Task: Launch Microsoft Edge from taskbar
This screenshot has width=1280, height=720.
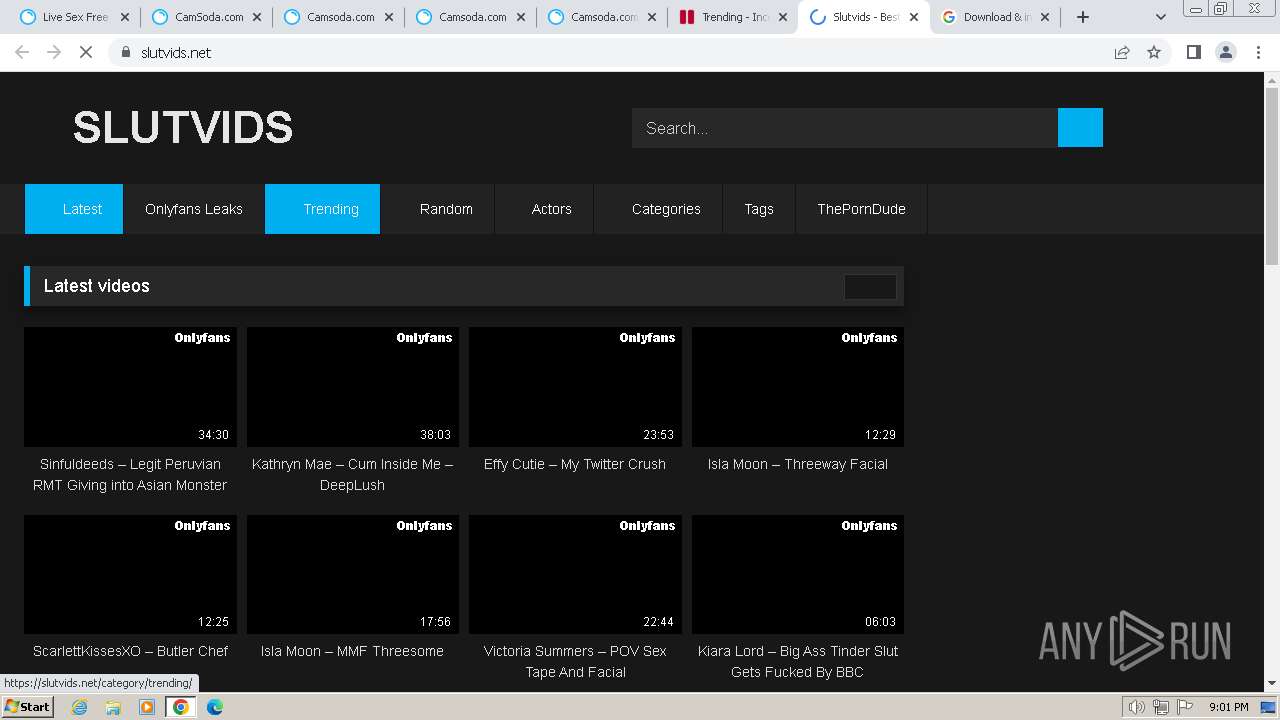Action: click(x=214, y=707)
